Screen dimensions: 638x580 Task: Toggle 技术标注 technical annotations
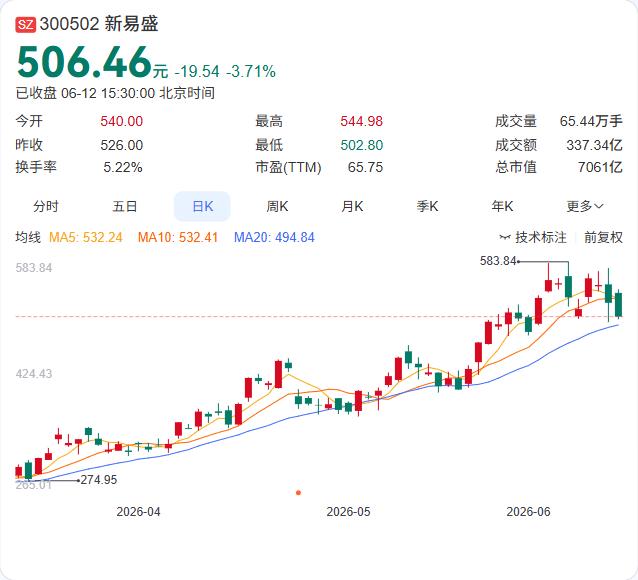pos(540,237)
